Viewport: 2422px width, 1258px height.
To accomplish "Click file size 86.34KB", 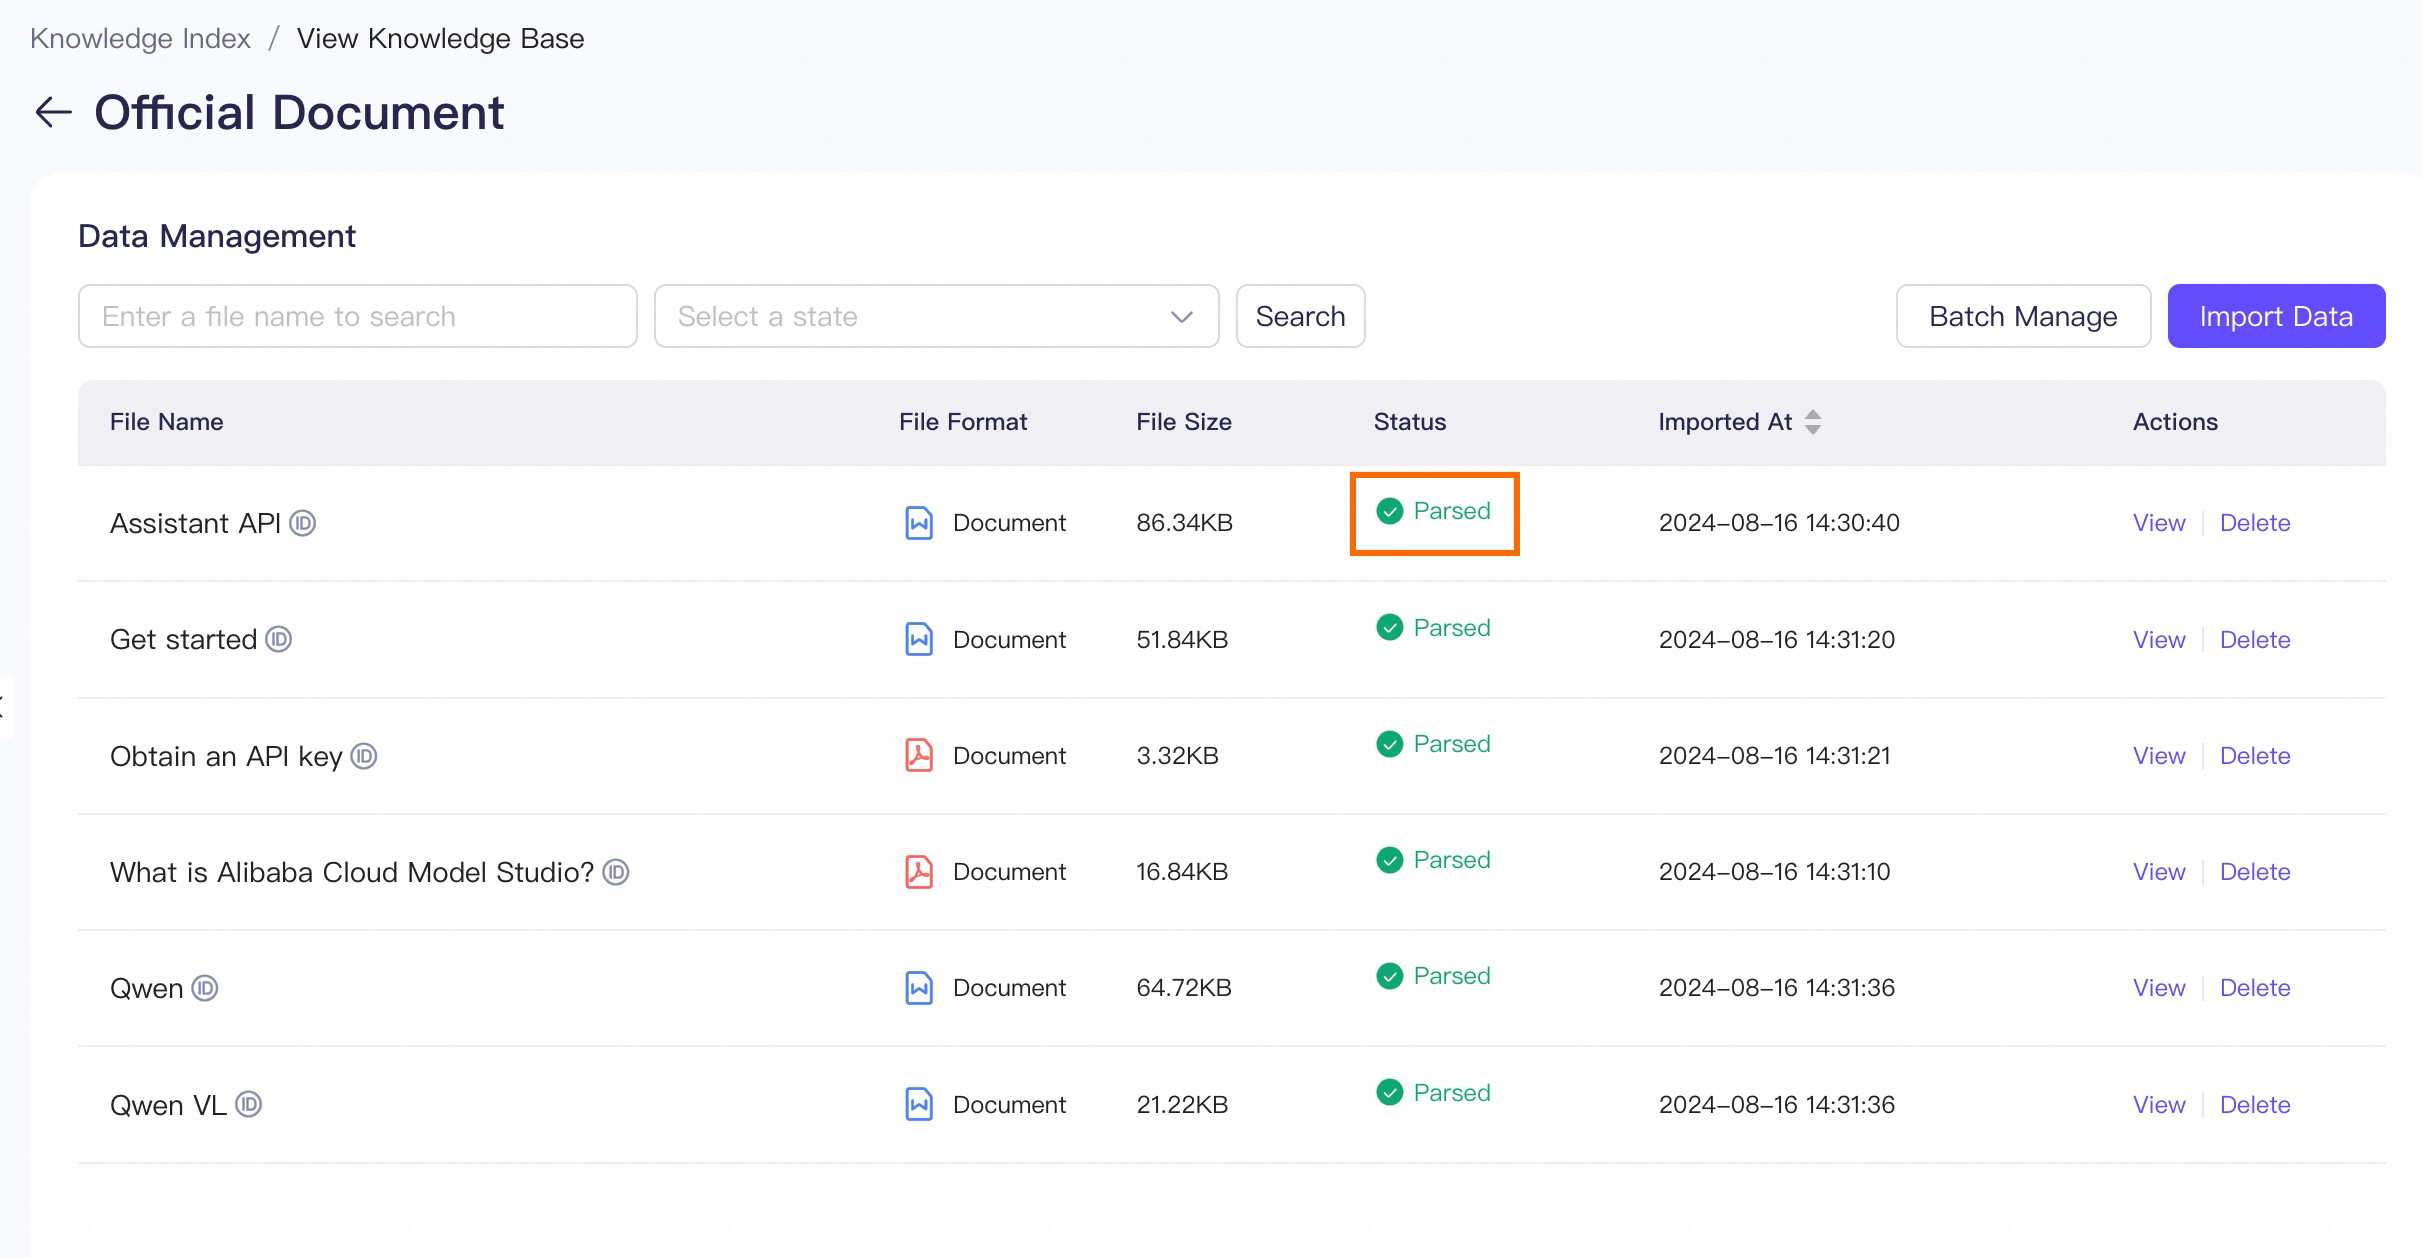I will 1184,523.
